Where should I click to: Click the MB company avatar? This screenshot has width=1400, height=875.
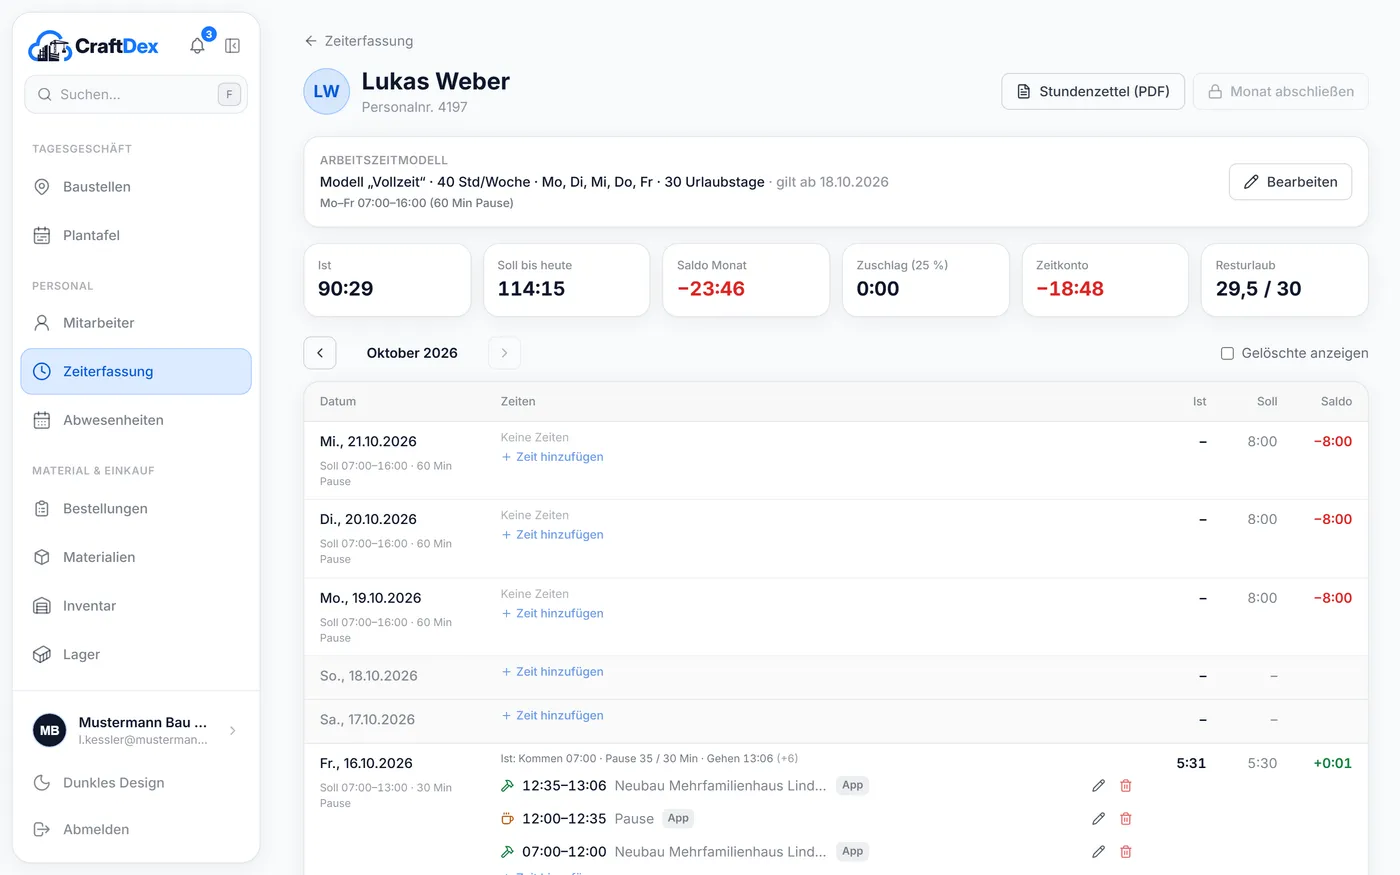pyautogui.click(x=50, y=731)
